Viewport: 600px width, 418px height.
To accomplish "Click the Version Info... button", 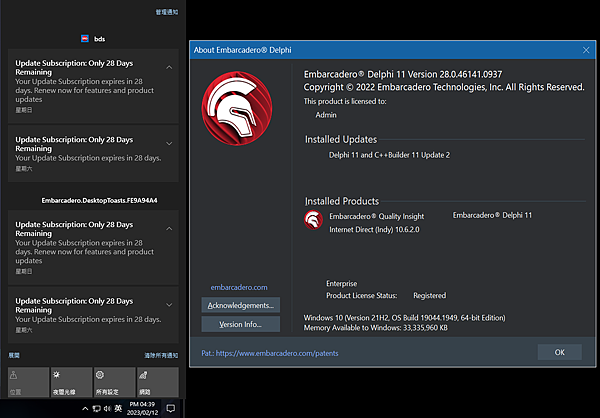I will point(241,324).
